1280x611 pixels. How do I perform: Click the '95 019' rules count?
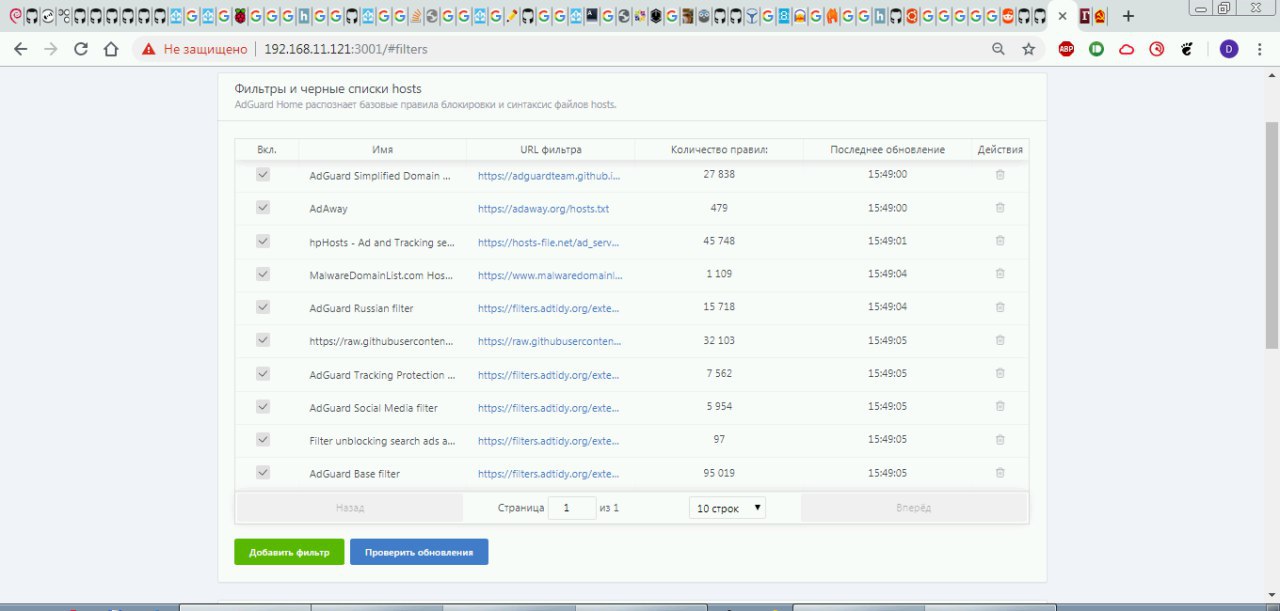point(718,473)
